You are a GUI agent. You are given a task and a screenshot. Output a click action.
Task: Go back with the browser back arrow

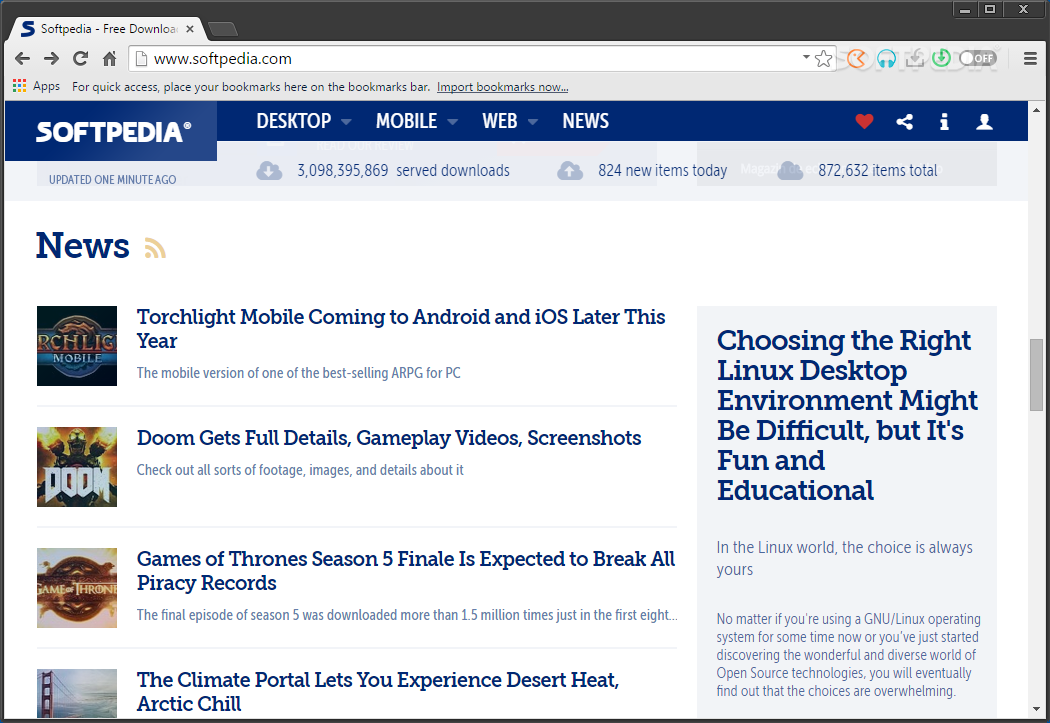pos(22,59)
